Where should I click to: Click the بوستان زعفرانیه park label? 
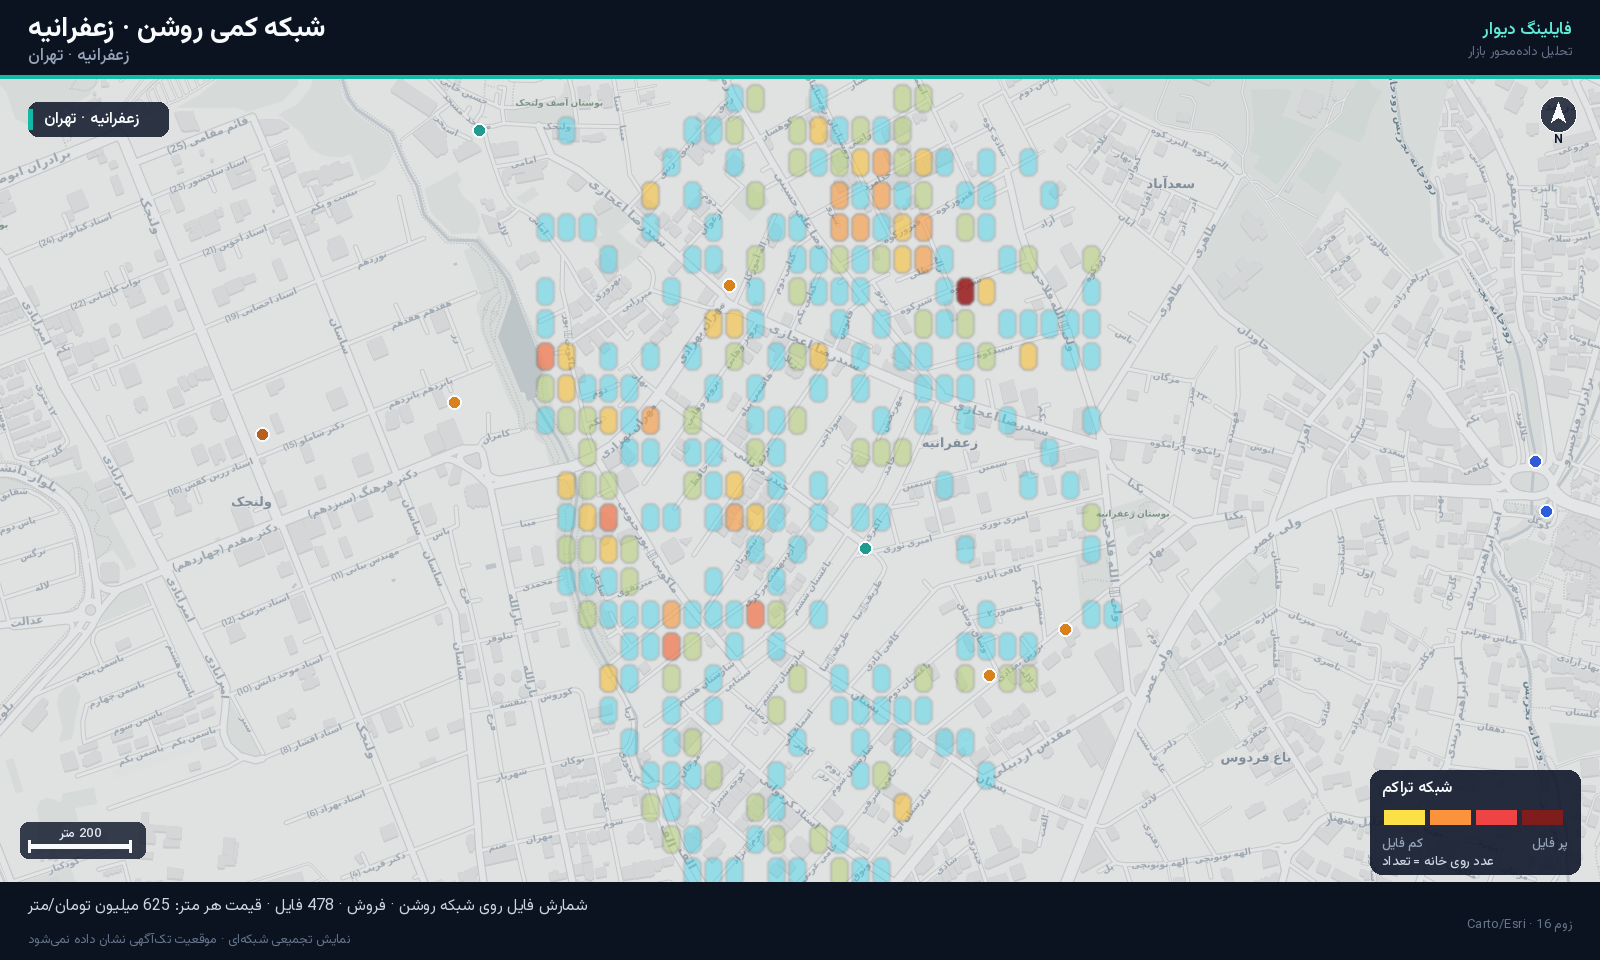[1132, 514]
